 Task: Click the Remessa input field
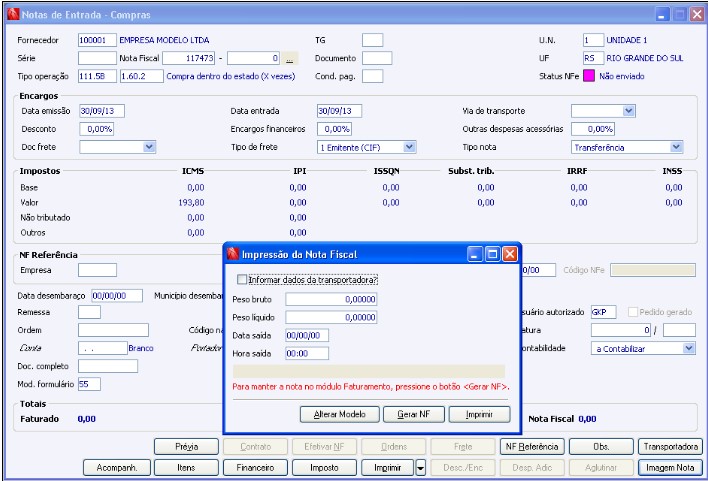(x=89, y=312)
